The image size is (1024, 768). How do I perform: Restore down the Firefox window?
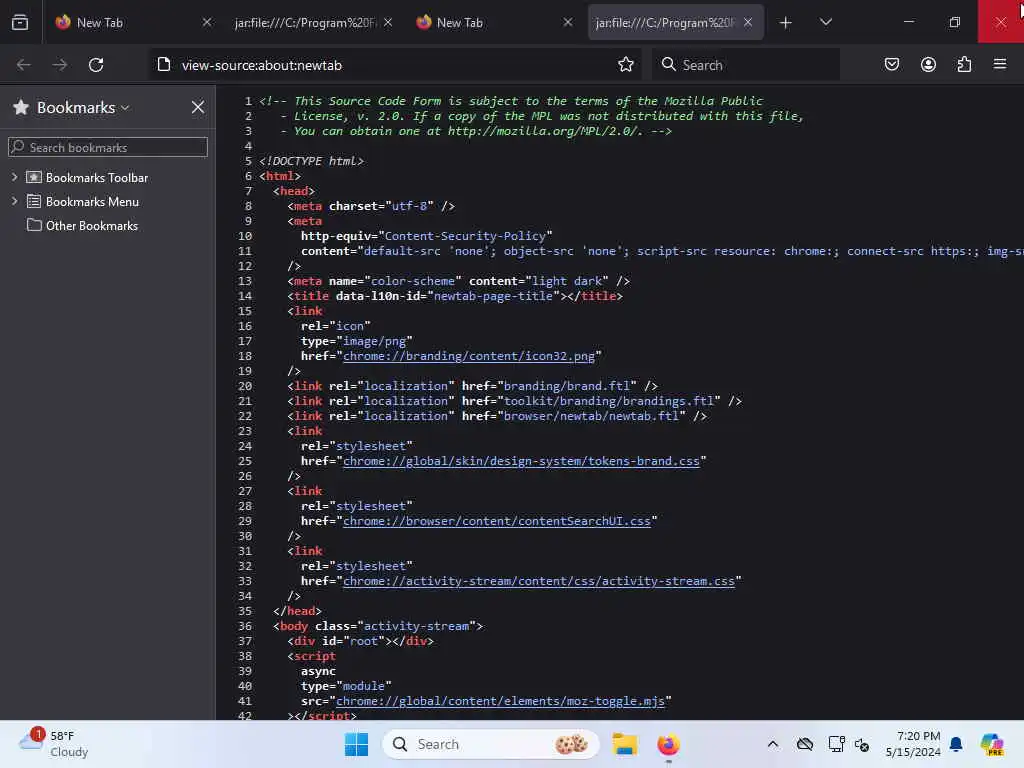click(955, 22)
